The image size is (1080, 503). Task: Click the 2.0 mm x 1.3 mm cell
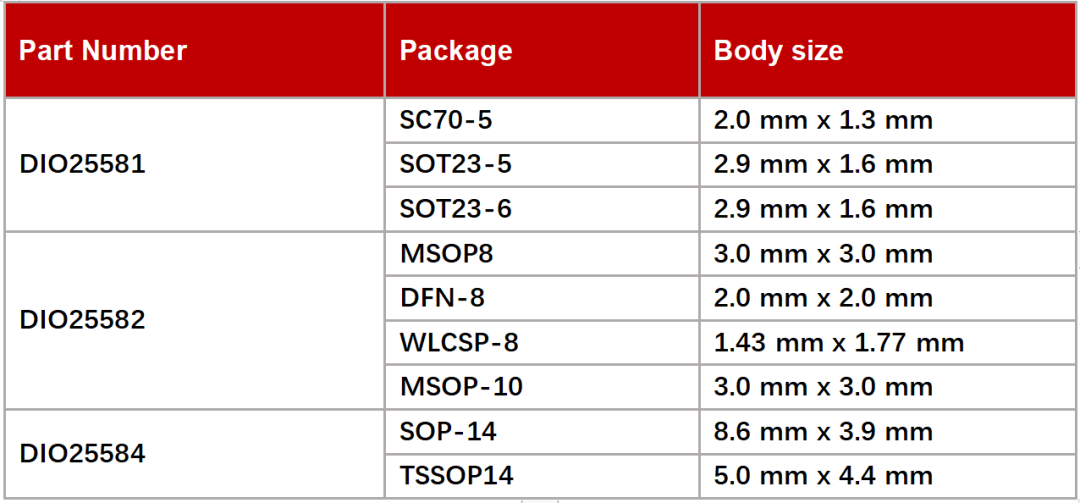(823, 120)
